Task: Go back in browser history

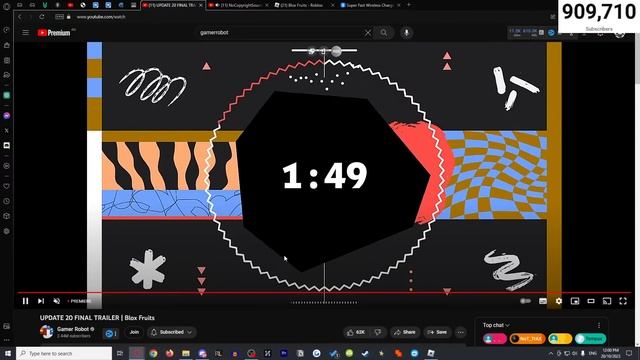Action: pyautogui.click(x=20, y=17)
